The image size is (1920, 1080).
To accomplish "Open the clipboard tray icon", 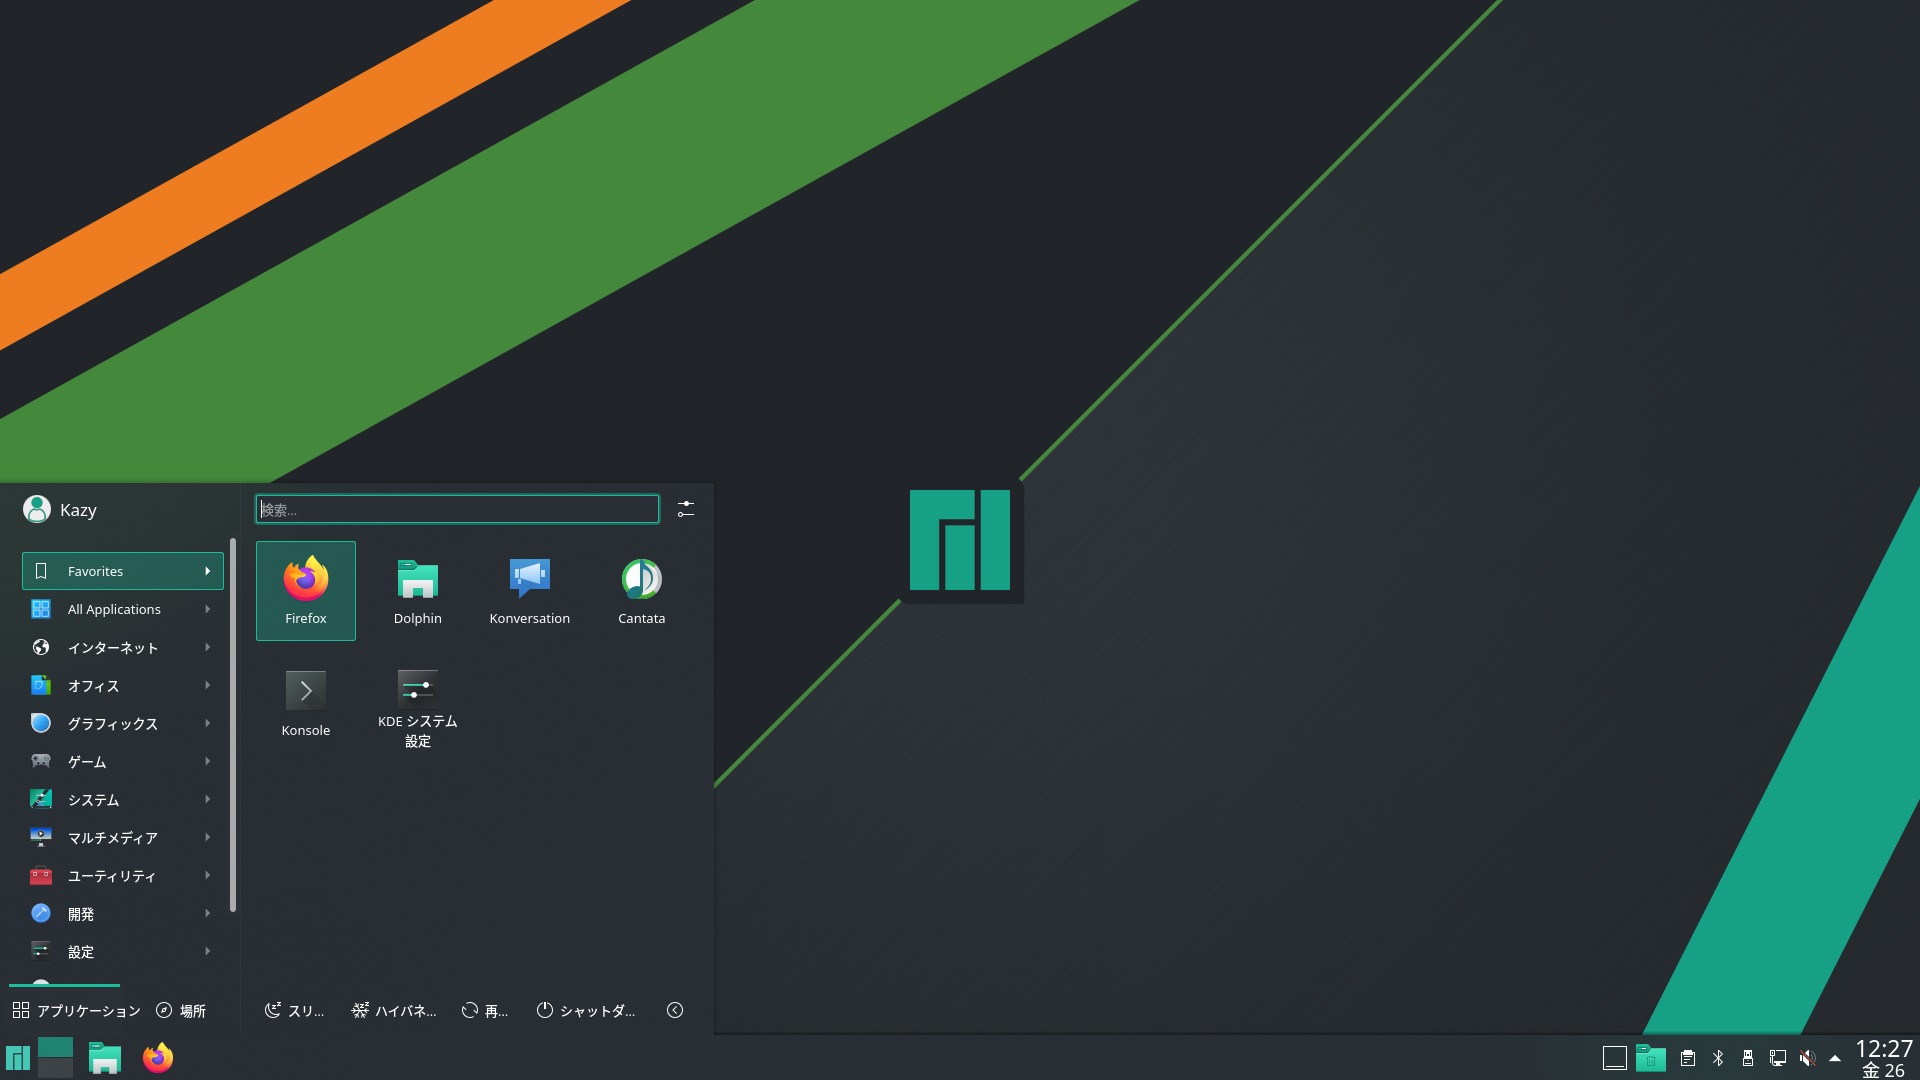I will coord(1688,1058).
